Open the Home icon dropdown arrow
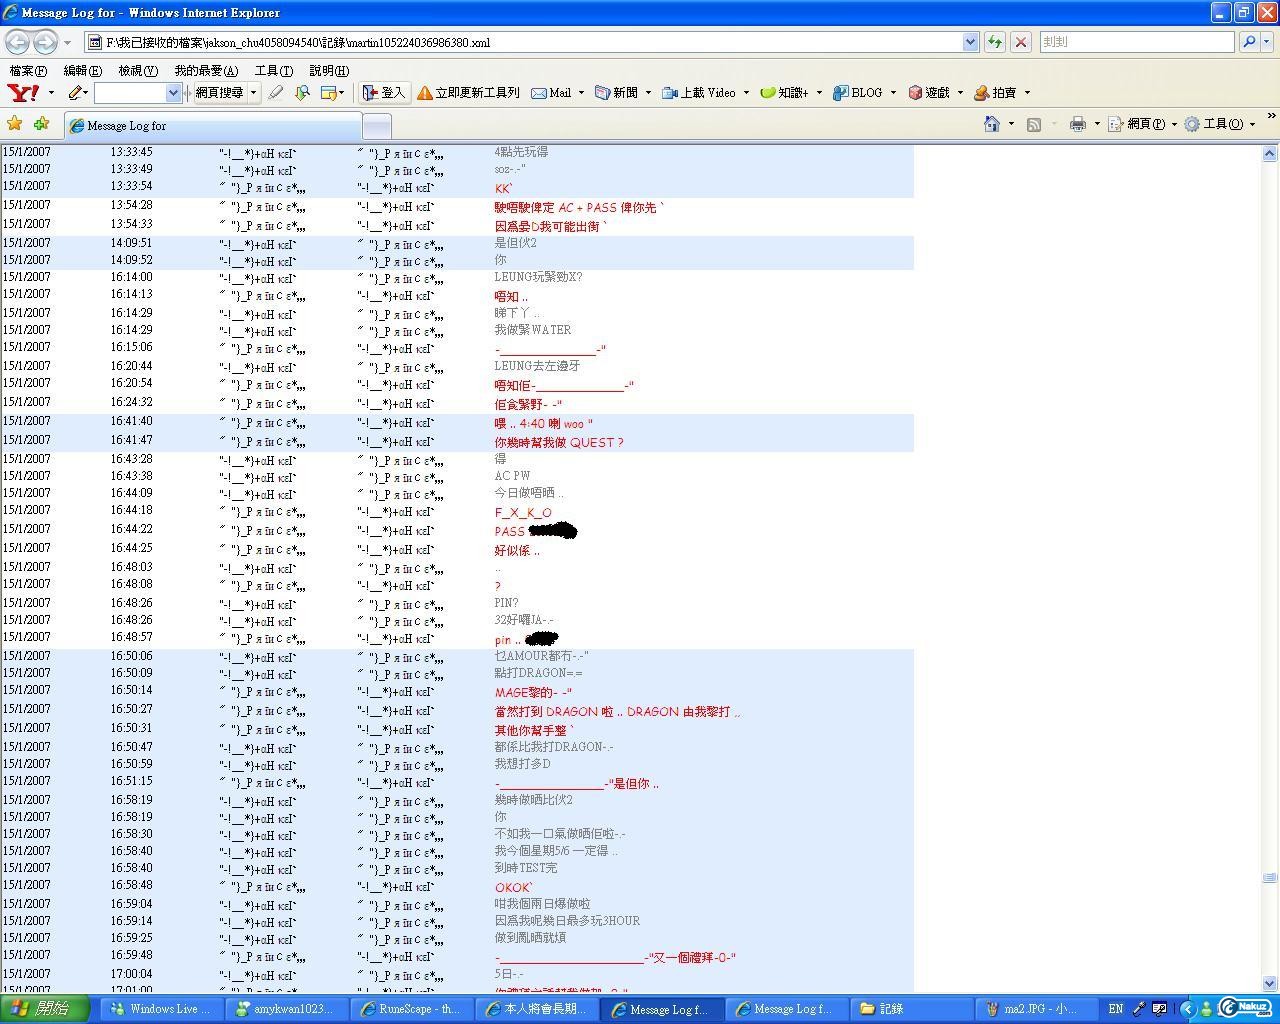 (1011, 124)
